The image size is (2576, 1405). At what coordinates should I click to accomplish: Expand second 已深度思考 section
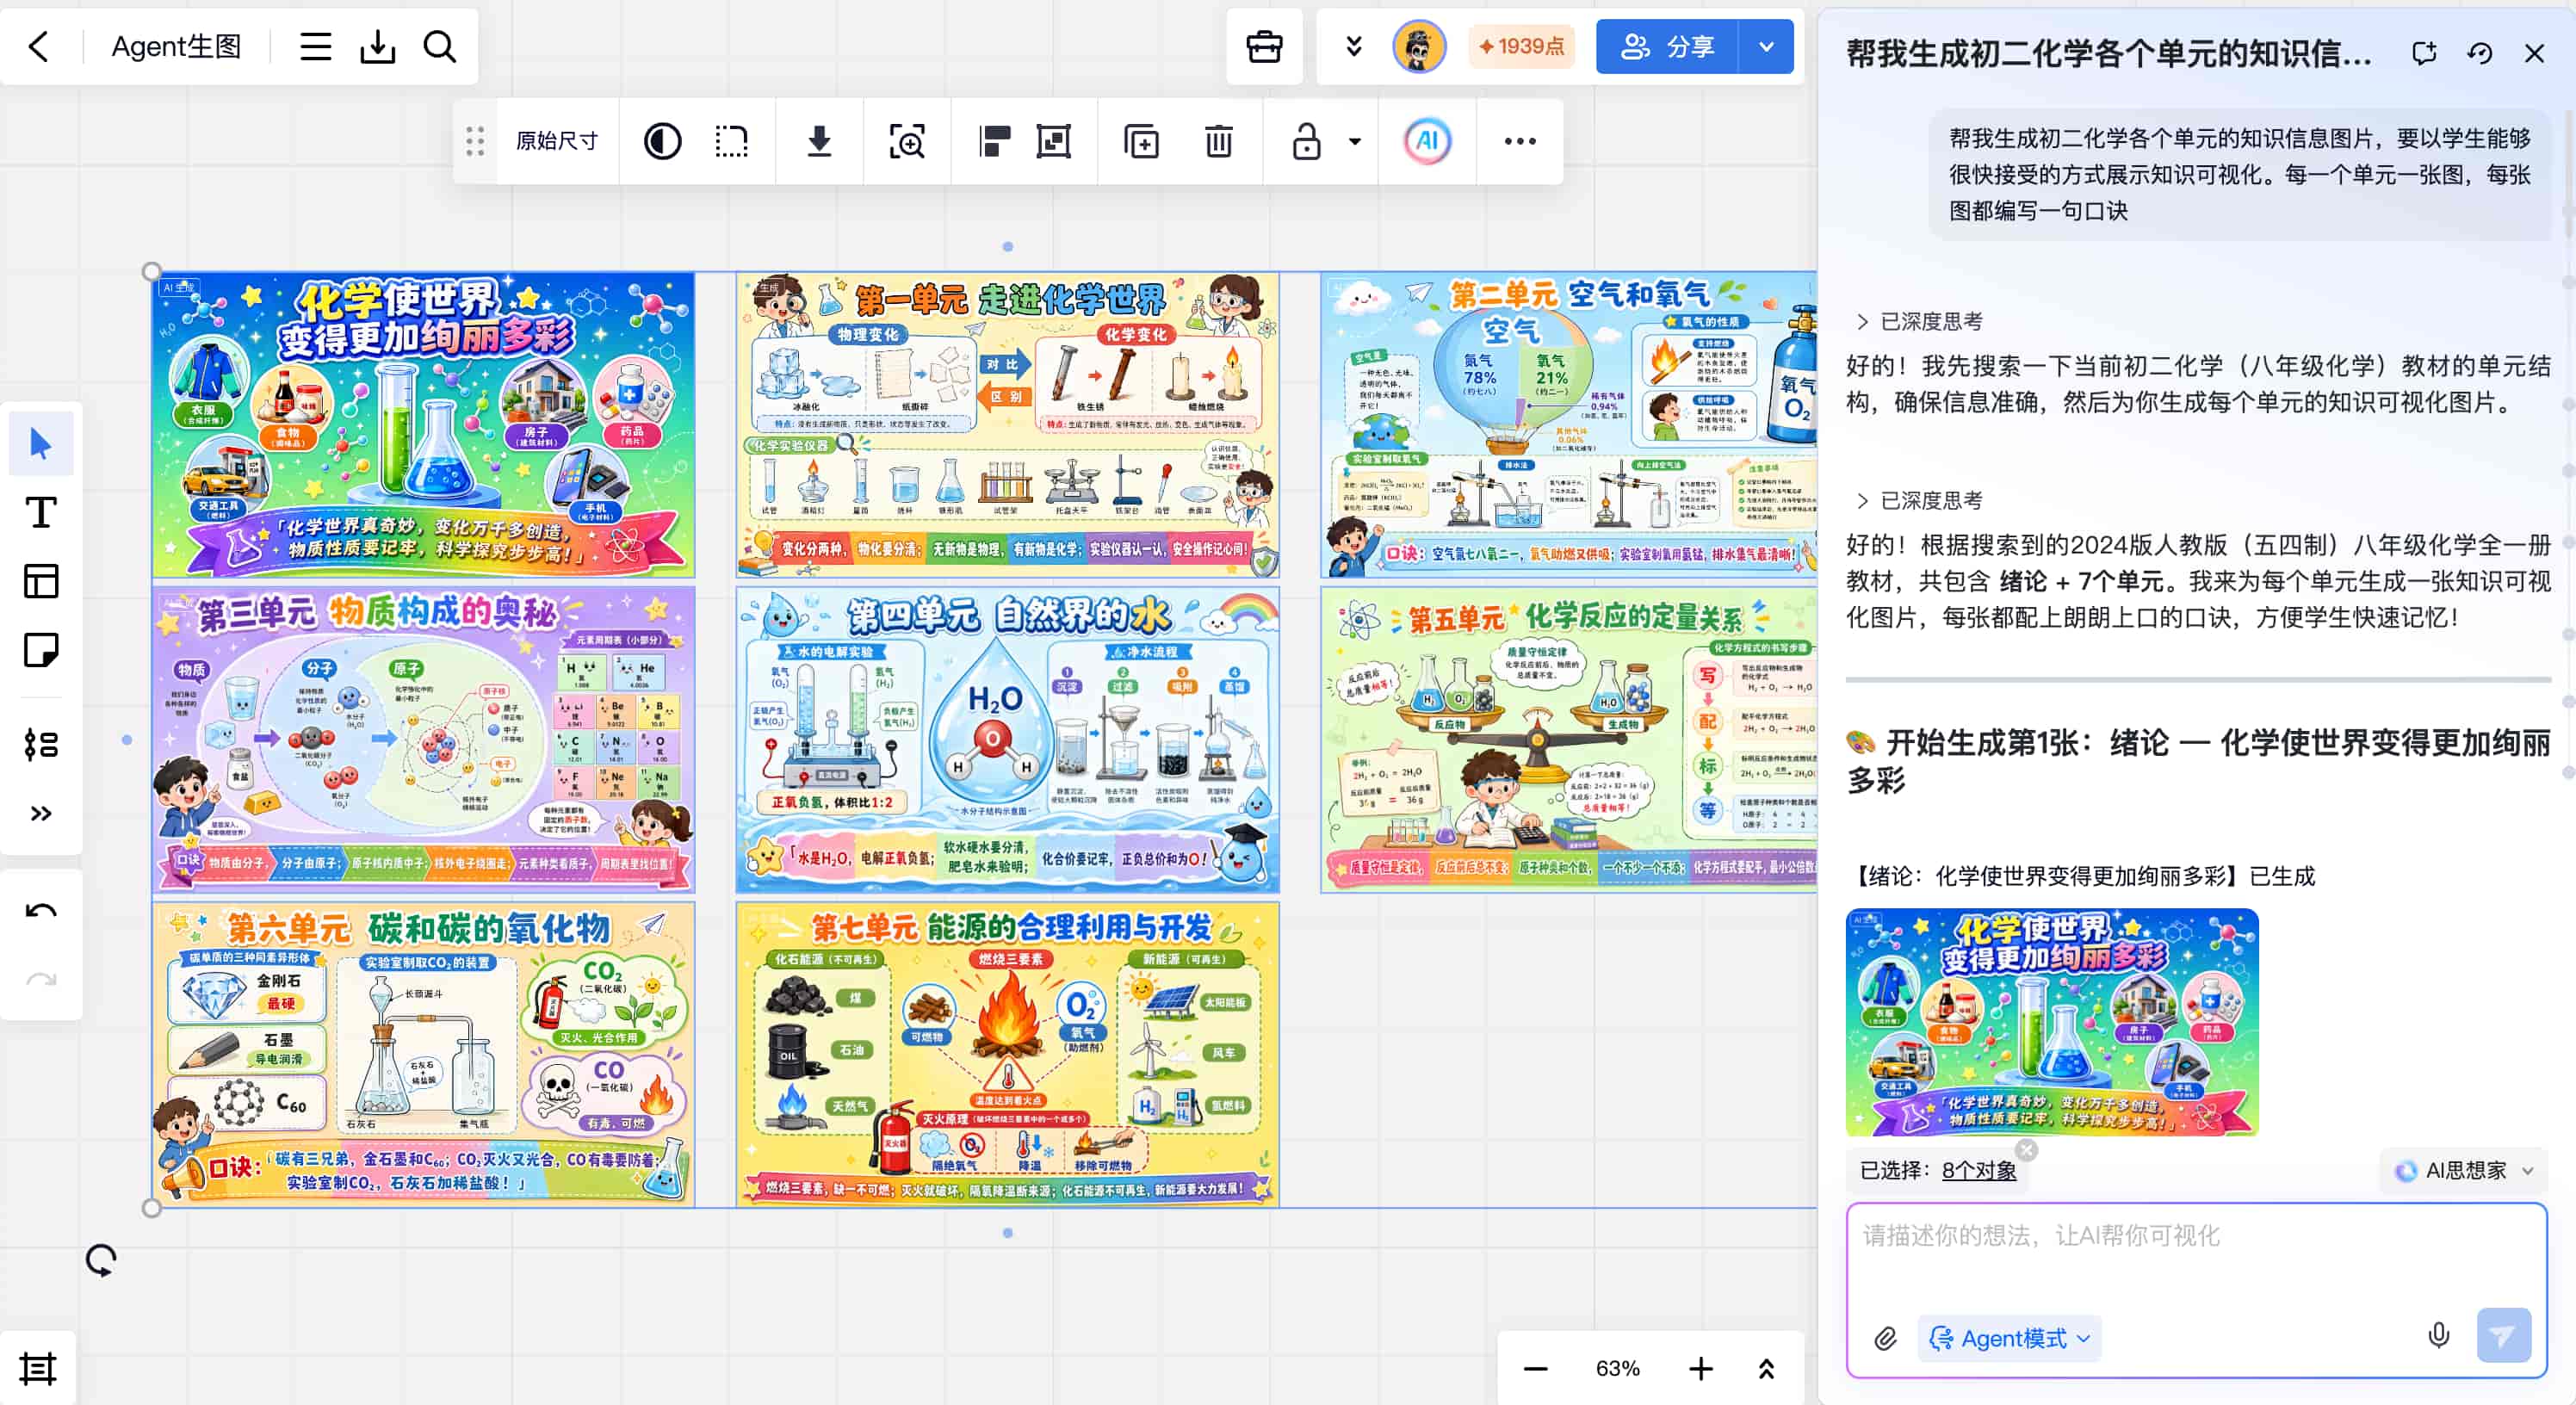tap(1919, 500)
